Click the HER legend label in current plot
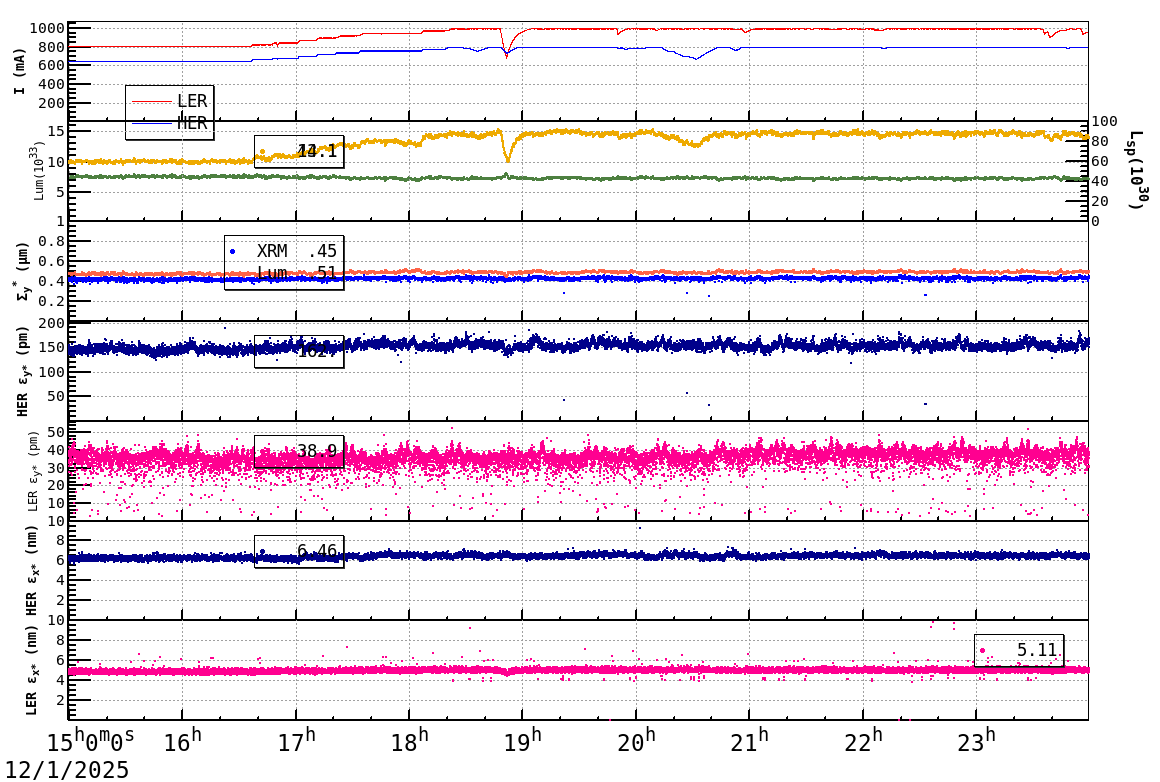The width and height of the screenshot is (1160, 782). click(x=192, y=123)
